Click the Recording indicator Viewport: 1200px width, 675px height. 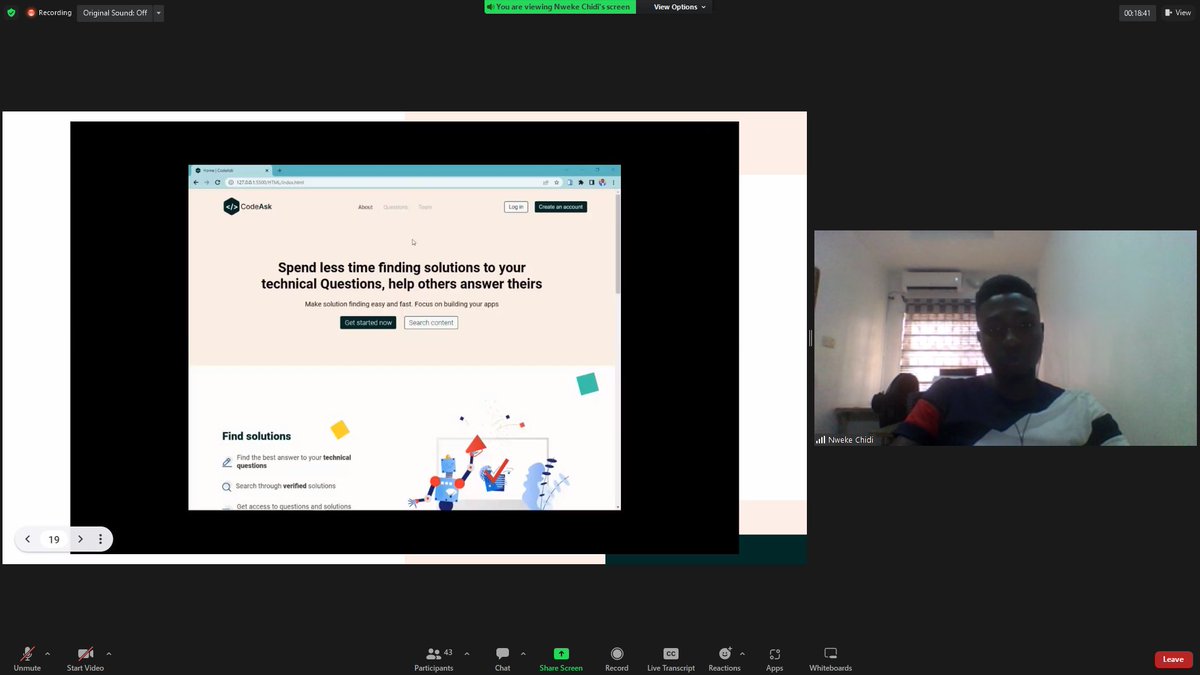click(x=49, y=13)
